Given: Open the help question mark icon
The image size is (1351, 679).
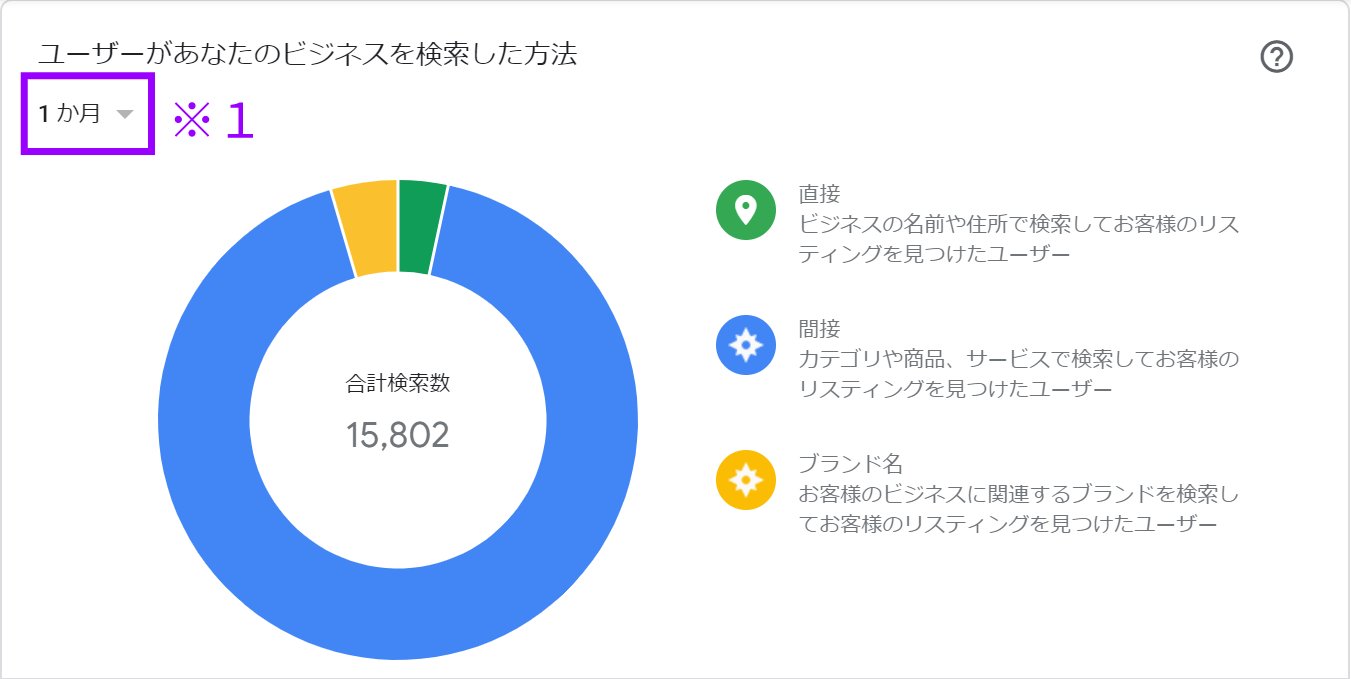Looking at the screenshot, I should point(1277,57).
